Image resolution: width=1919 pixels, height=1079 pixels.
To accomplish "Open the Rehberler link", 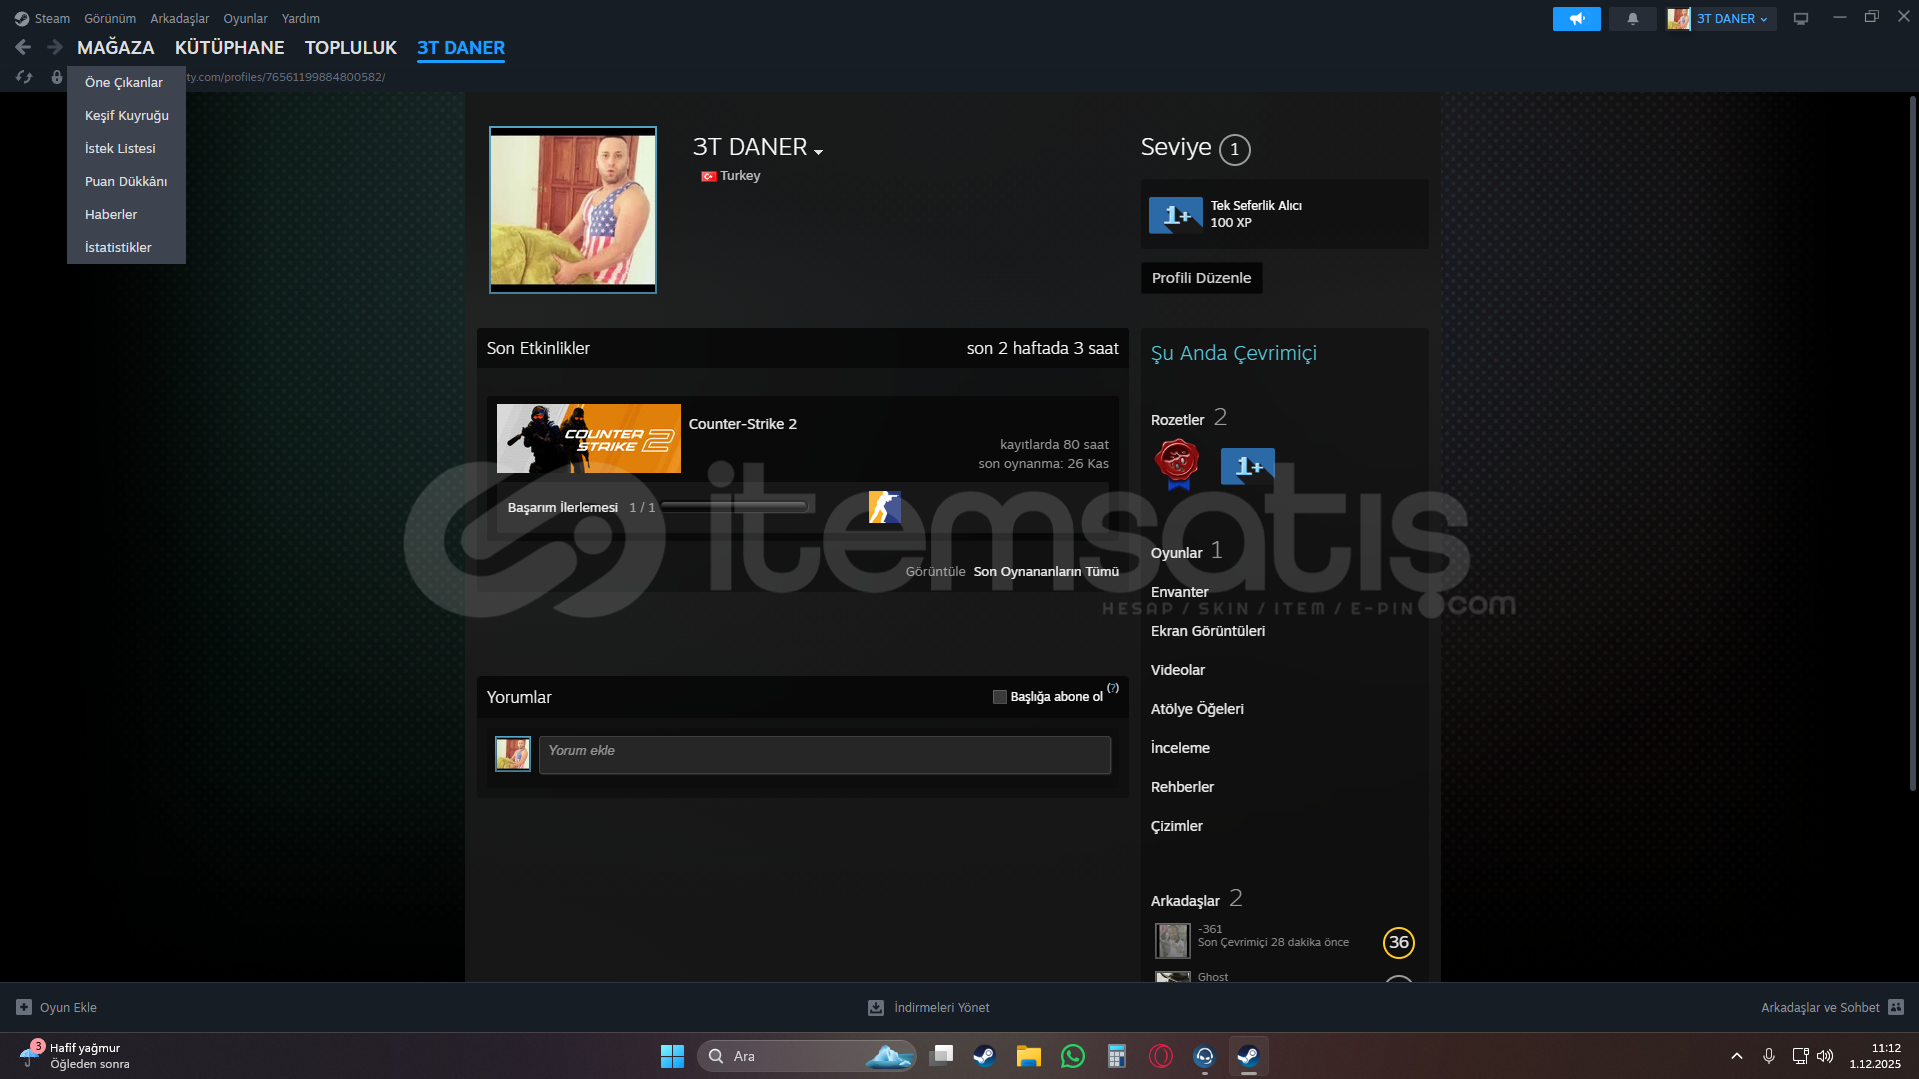I will coord(1182,787).
